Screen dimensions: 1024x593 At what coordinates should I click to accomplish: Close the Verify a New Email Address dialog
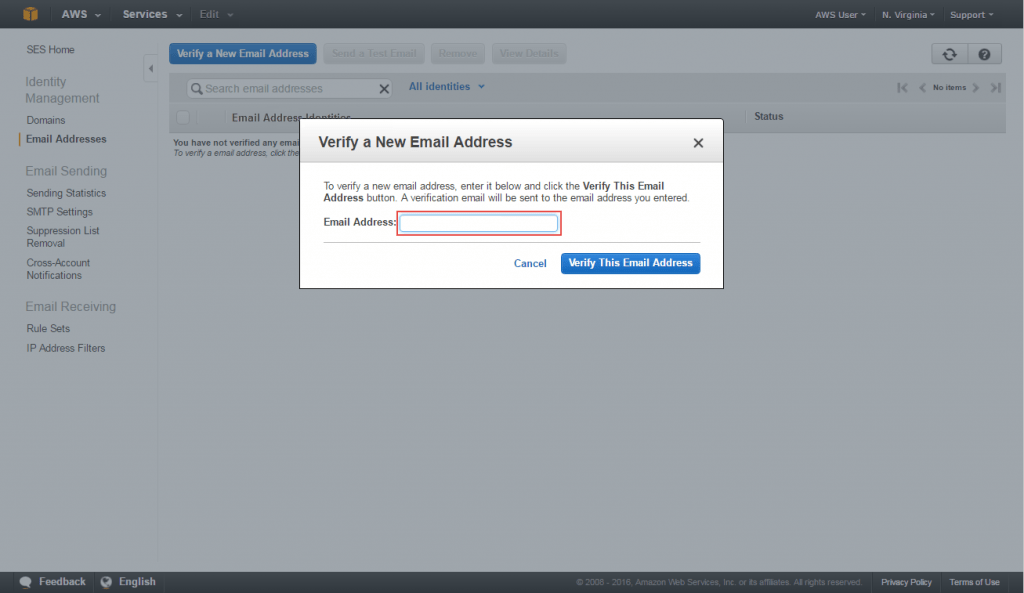point(698,143)
